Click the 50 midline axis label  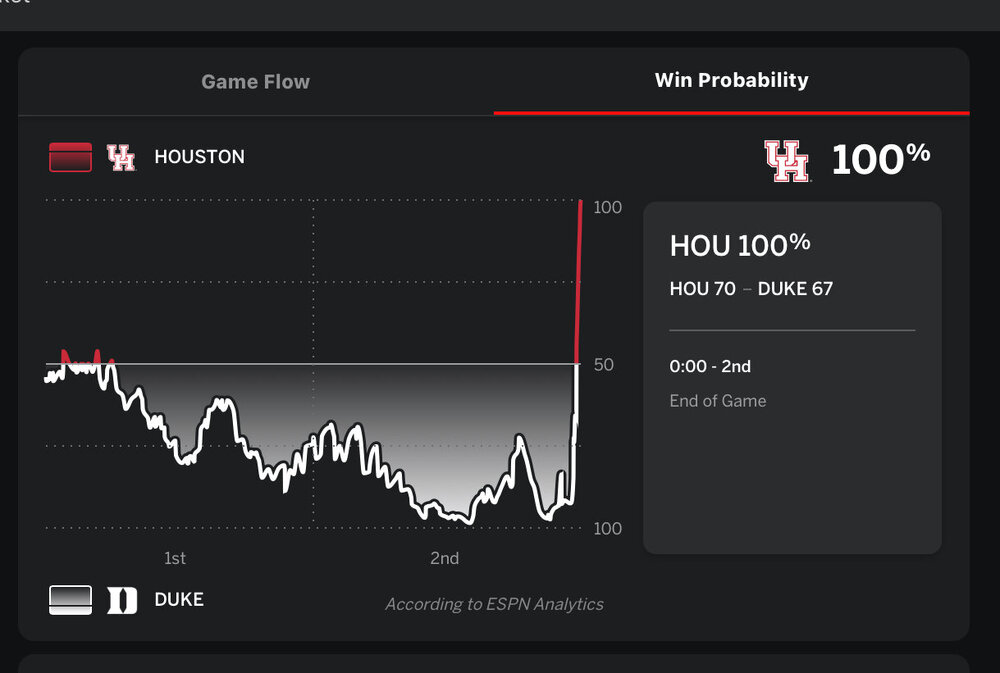[604, 365]
